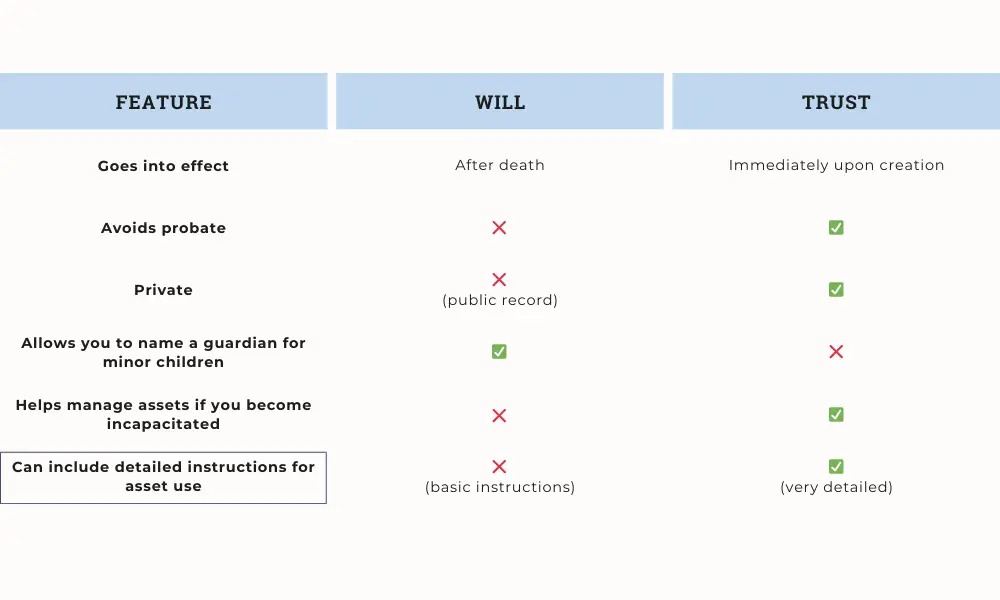The image size is (1000, 600).
Task: Click the red X in Trust guardian row
Action: [836, 352]
